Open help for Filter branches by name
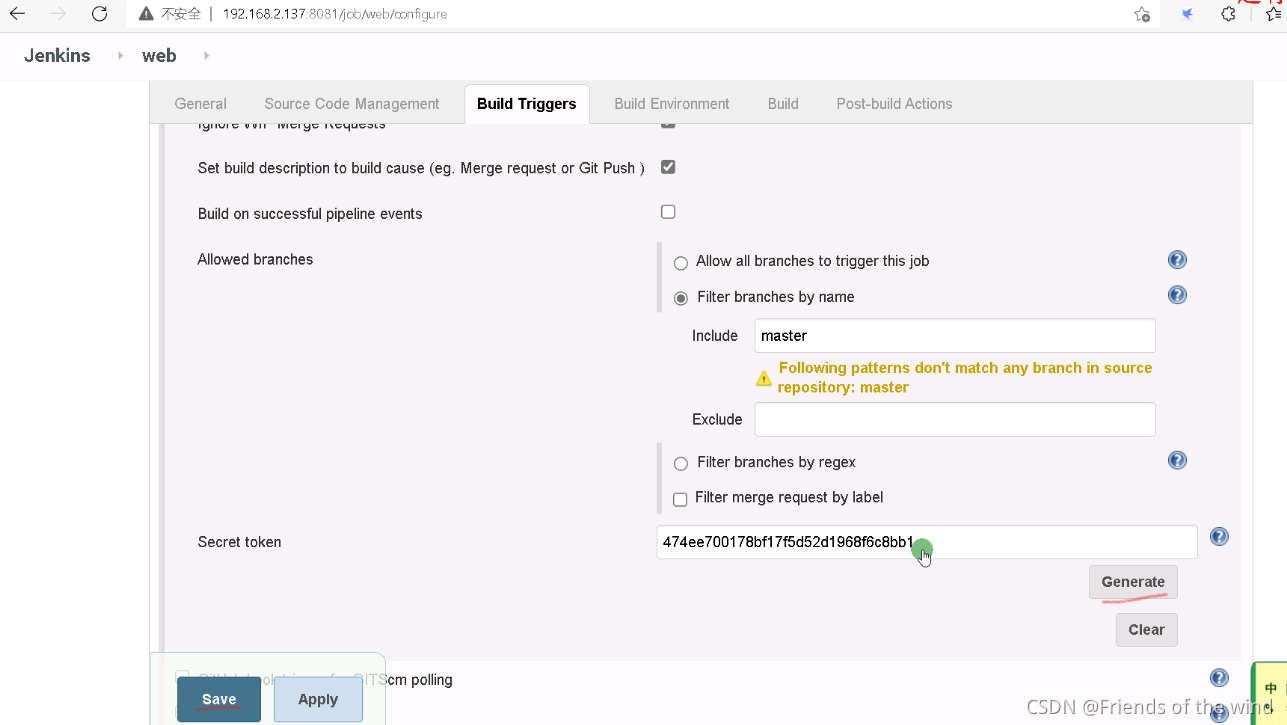 (x=1177, y=295)
